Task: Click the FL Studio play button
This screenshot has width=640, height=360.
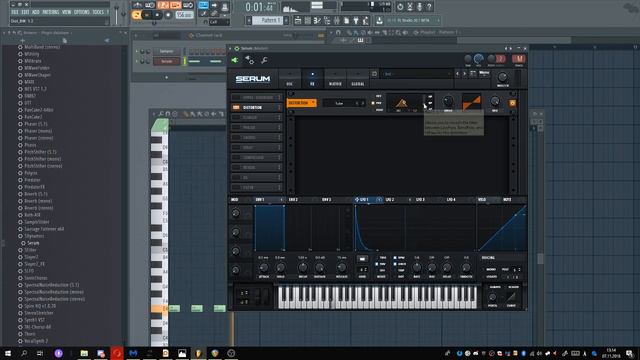Action: coord(147,16)
